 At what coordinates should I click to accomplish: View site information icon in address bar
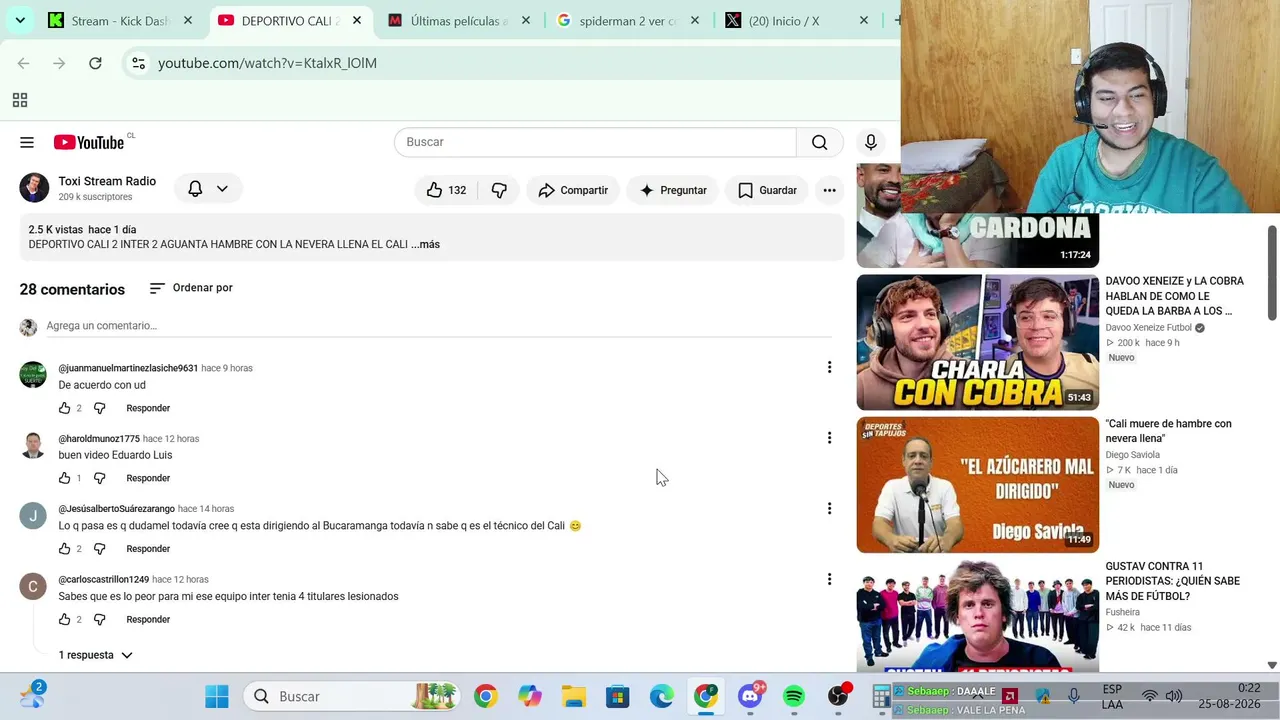pyautogui.click(x=138, y=63)
